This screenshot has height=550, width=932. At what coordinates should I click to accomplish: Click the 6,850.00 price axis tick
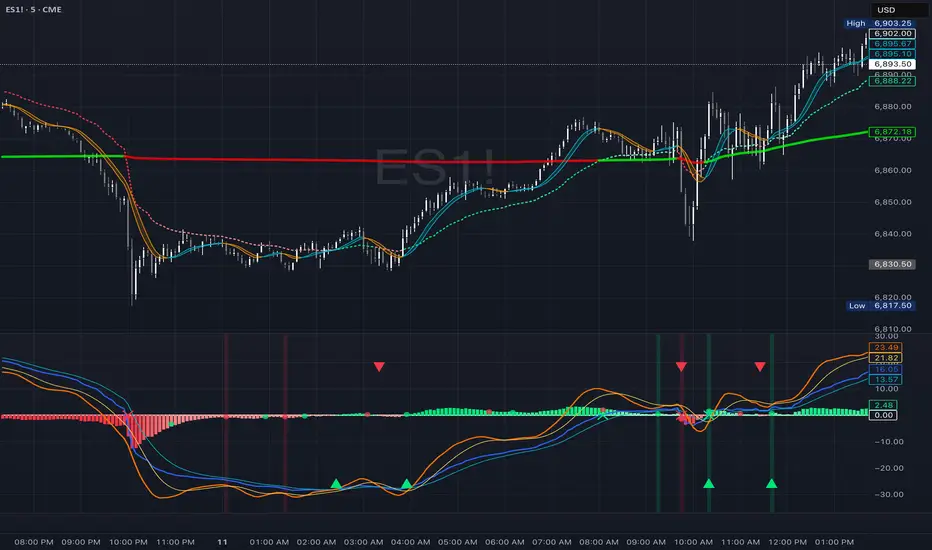tap(892, 202)
